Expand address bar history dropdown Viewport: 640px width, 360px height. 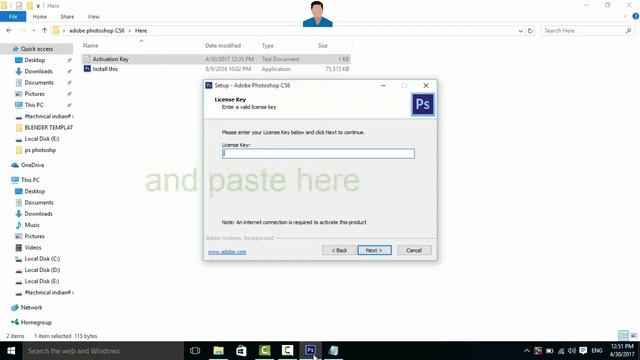pos(520,31)
